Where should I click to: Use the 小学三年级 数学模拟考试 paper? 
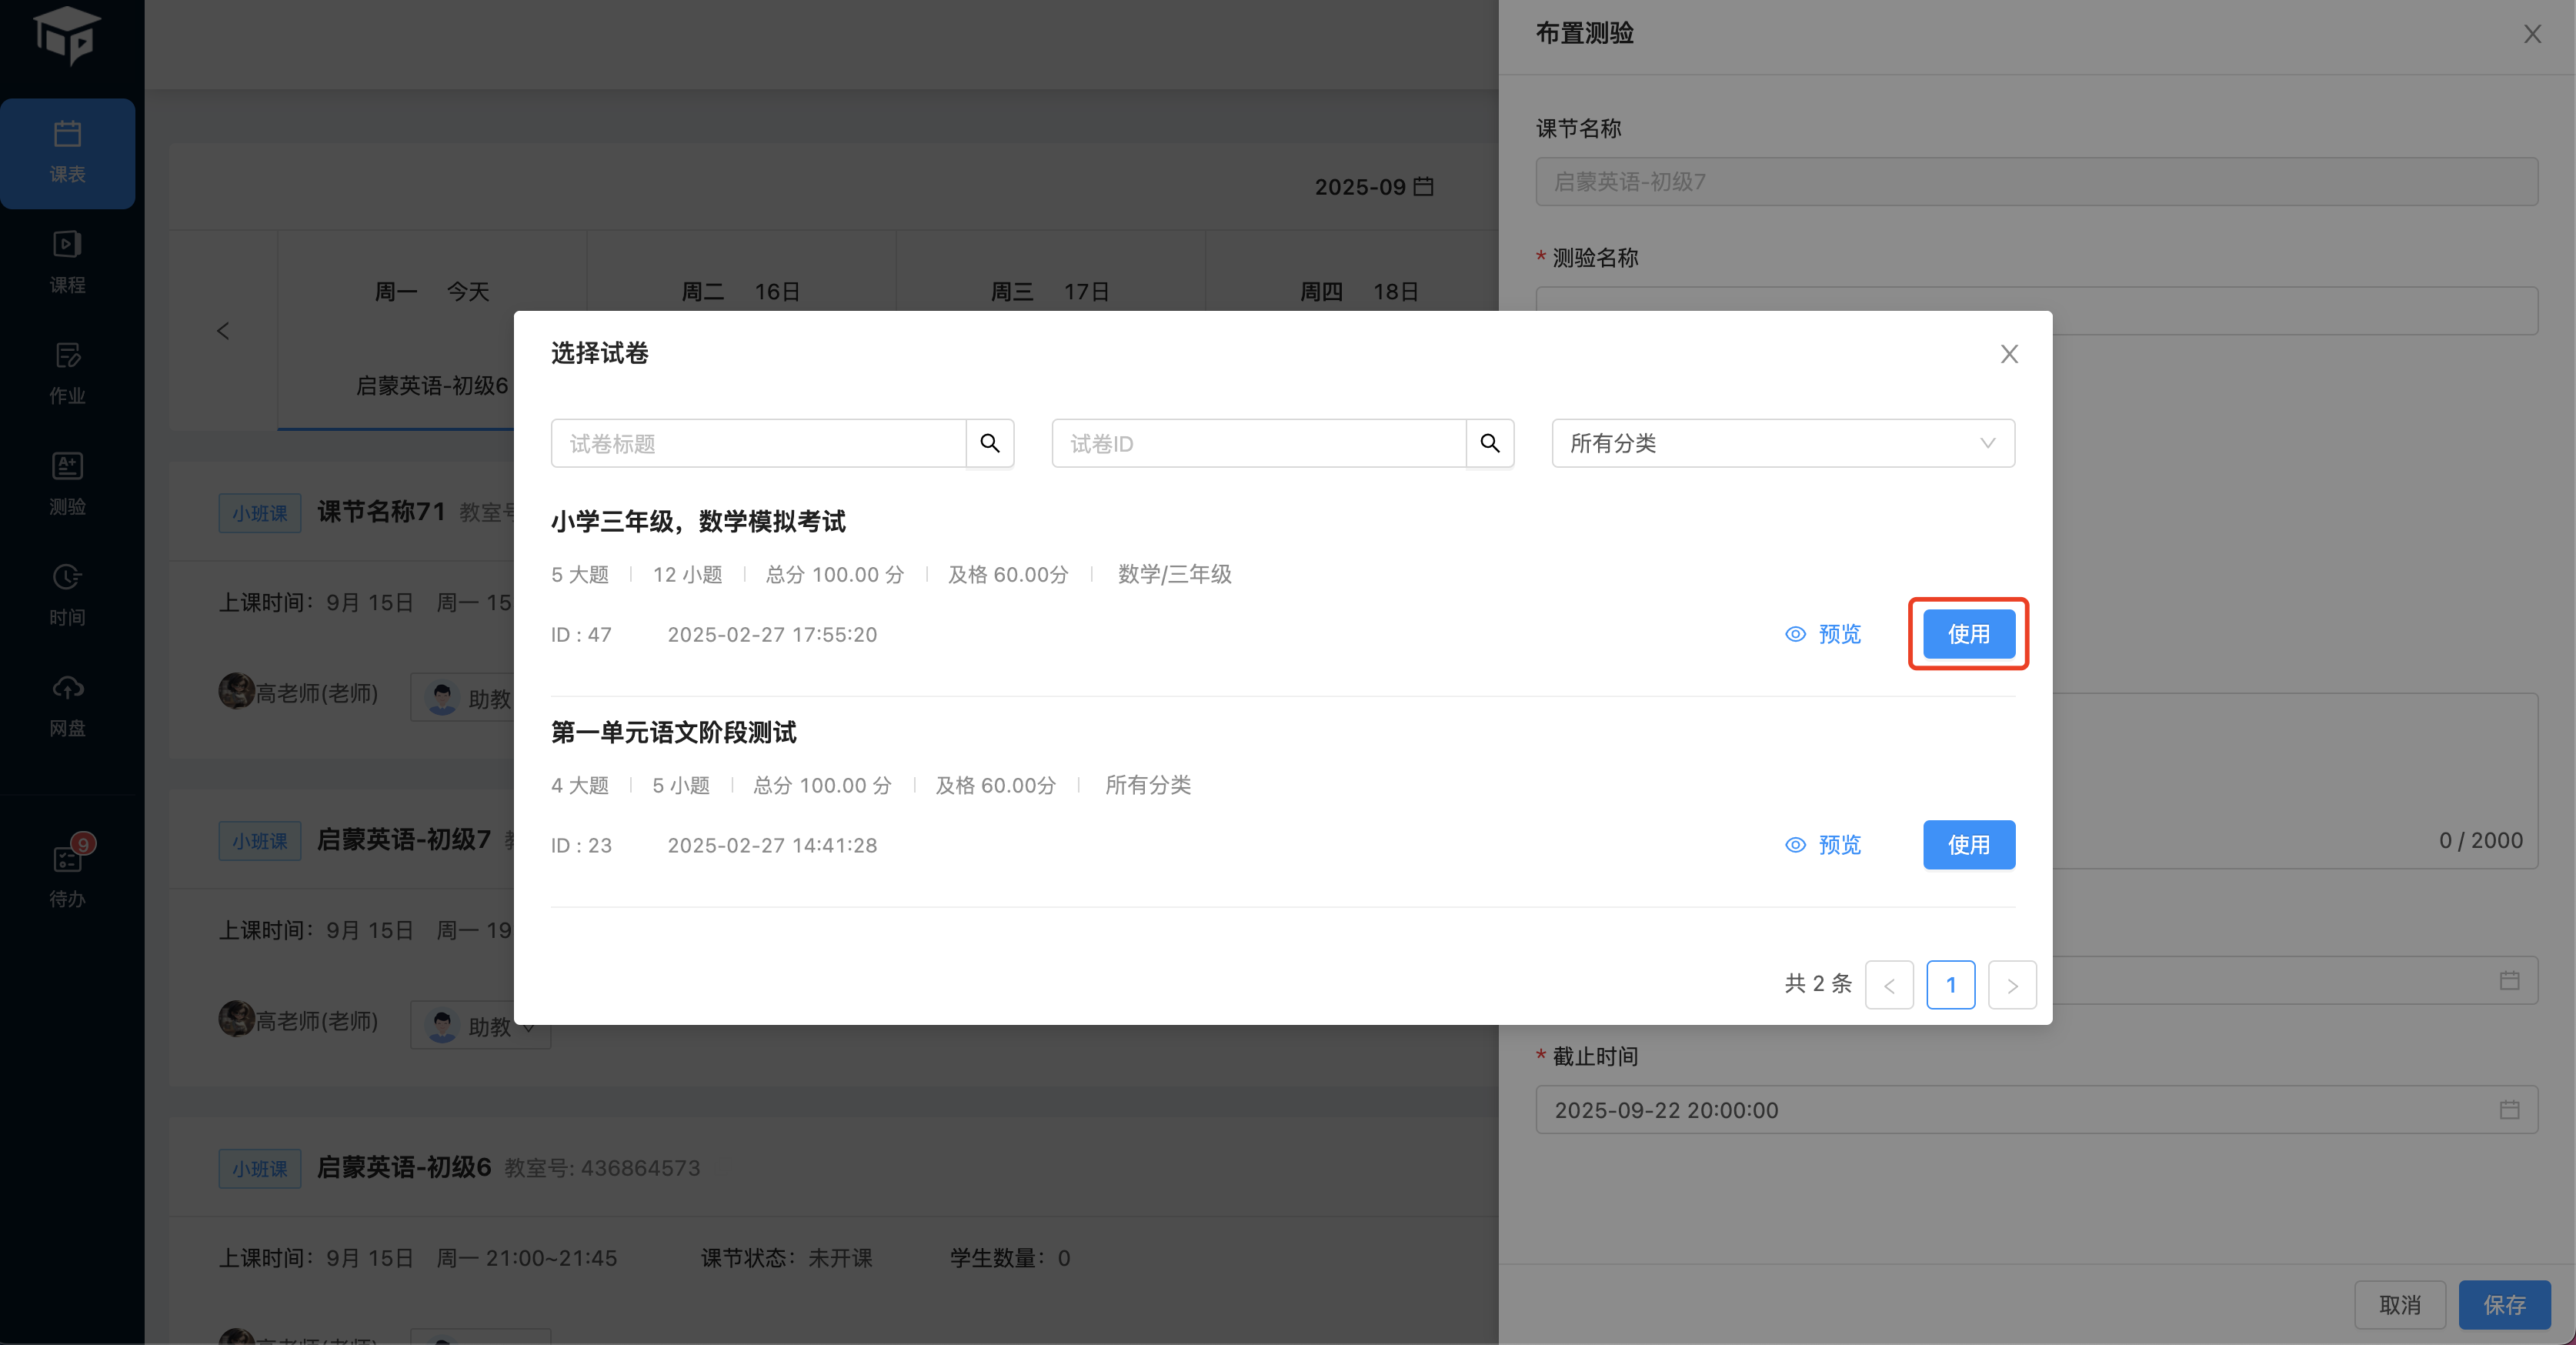[x=1968, y=634]
